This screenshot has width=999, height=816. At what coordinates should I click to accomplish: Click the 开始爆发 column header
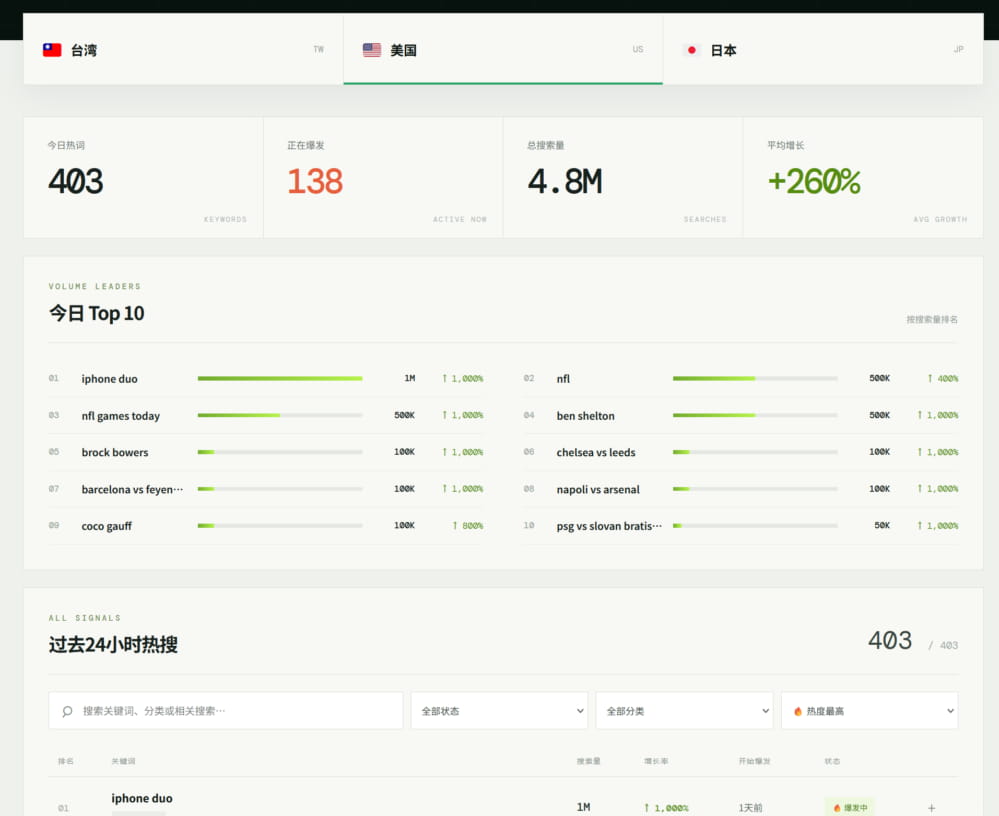[754, 761]
